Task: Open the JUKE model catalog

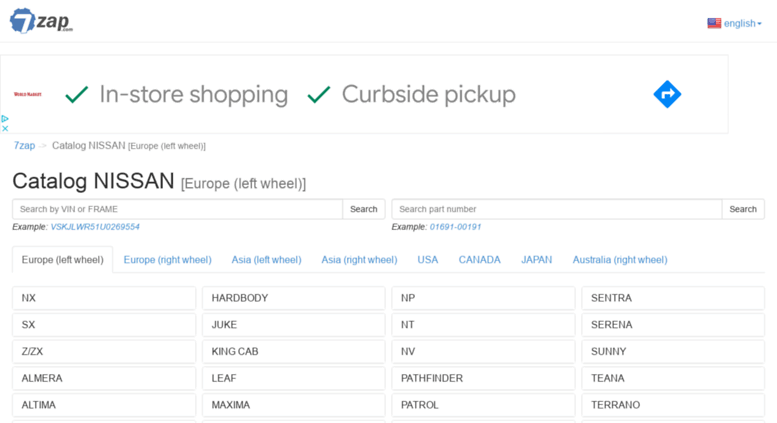Action: tap(294, 325)
